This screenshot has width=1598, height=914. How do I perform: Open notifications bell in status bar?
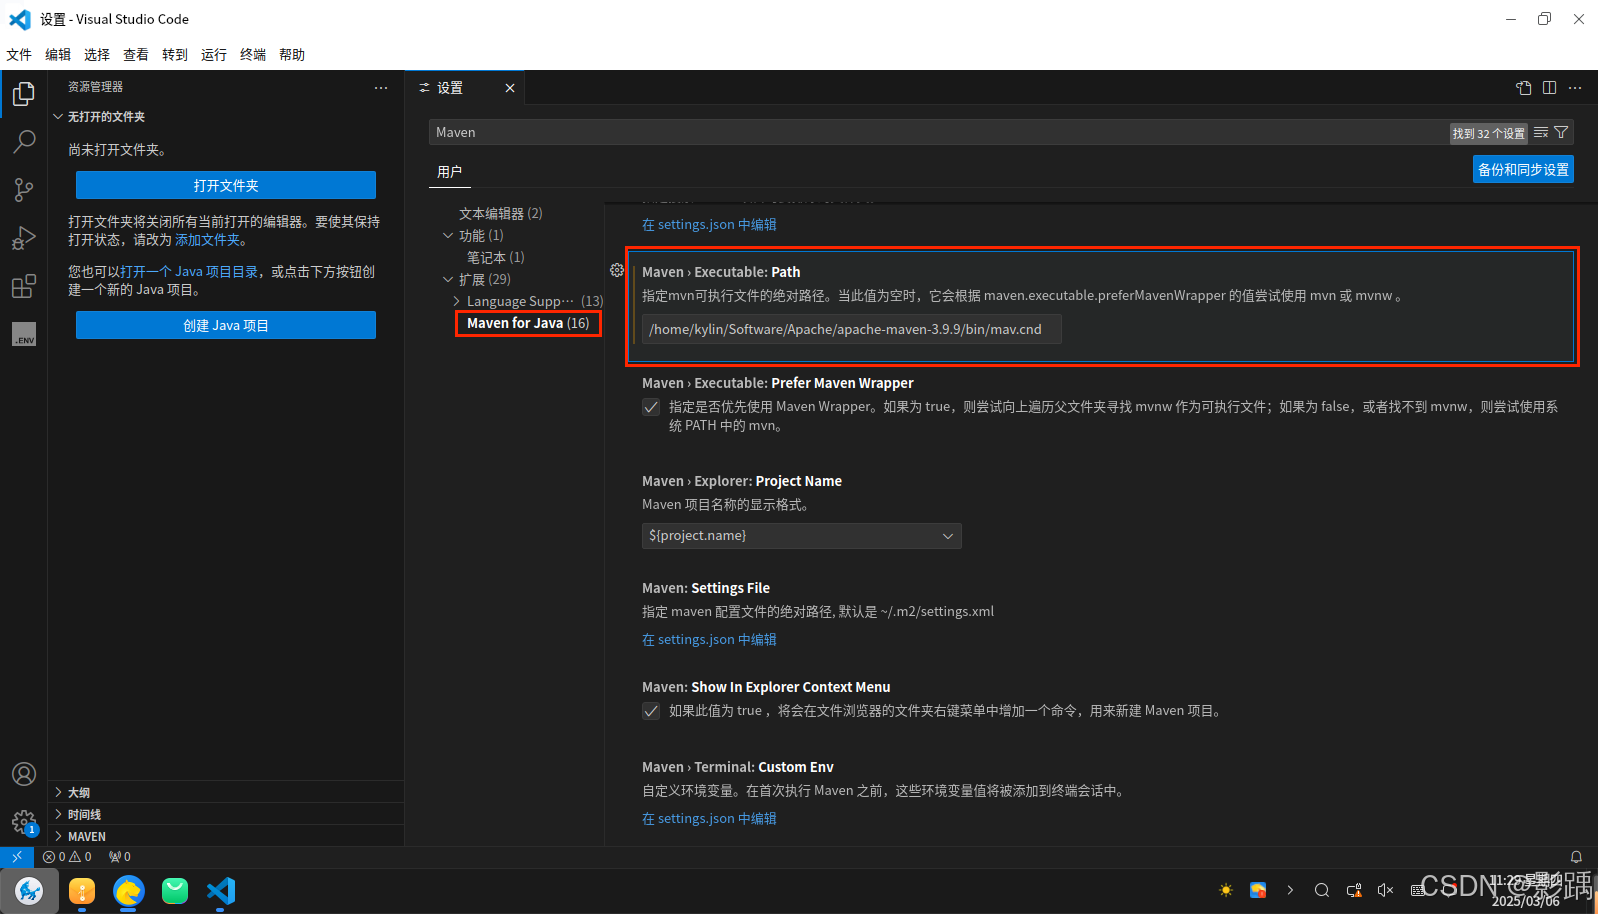tap(1576, 857)
